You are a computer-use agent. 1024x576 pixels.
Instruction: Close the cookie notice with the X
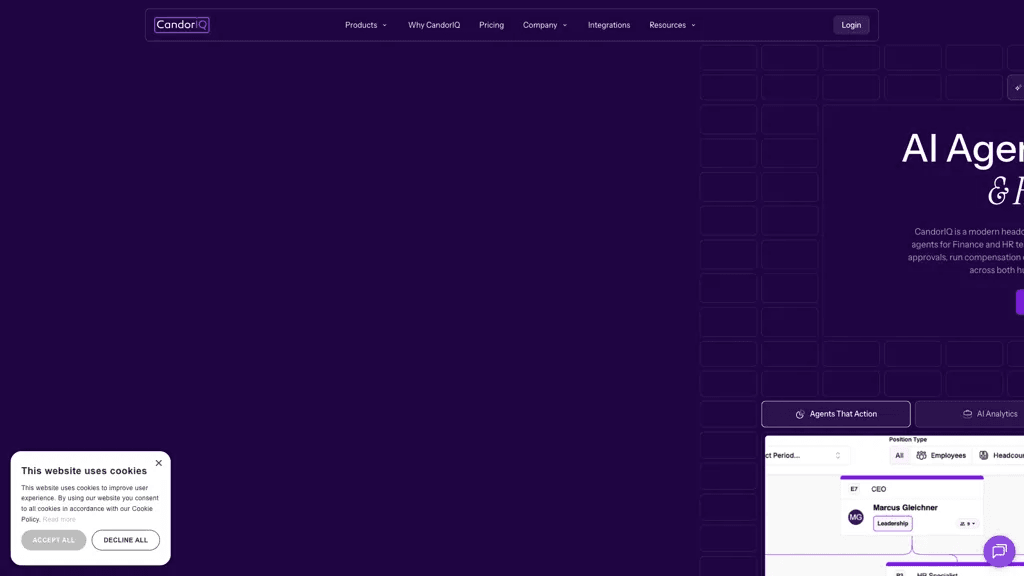click(x=159, y=463)
